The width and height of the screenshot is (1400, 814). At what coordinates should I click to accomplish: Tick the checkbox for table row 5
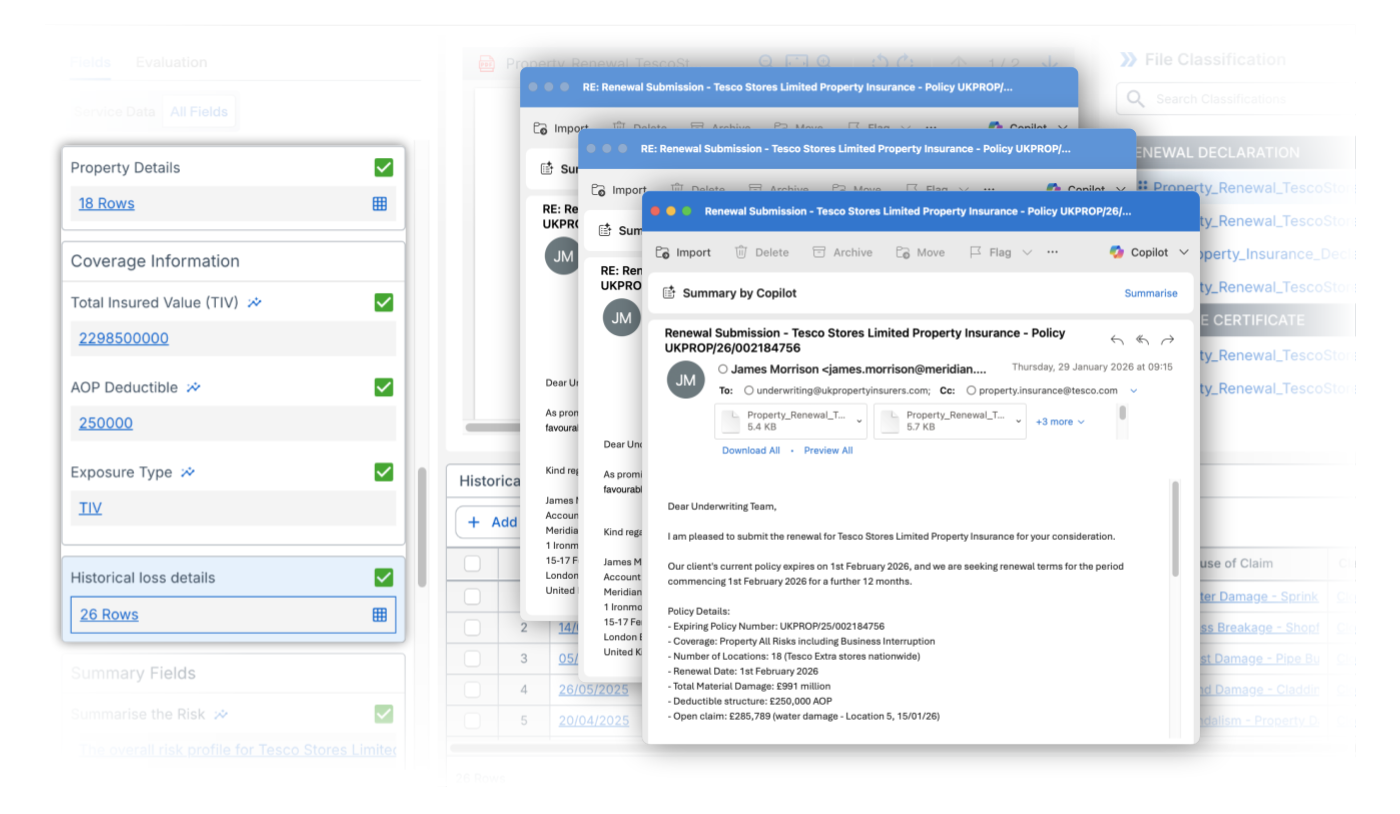click(473, 721)
